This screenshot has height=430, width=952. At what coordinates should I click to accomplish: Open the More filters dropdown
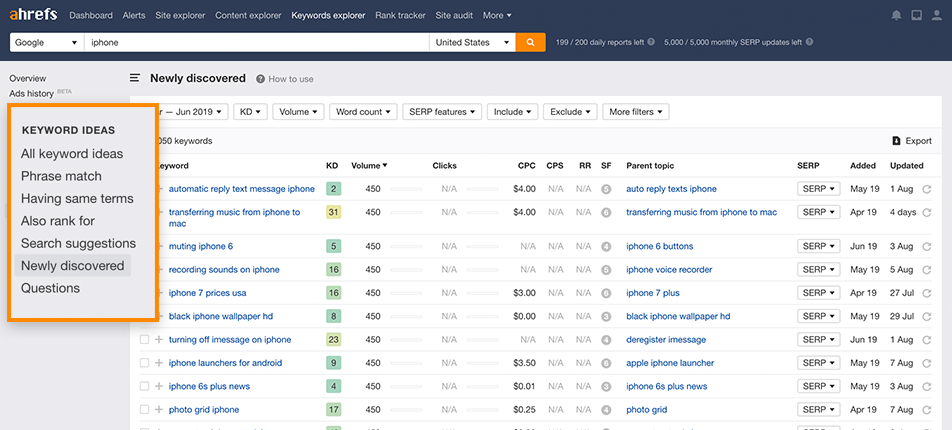636,112
